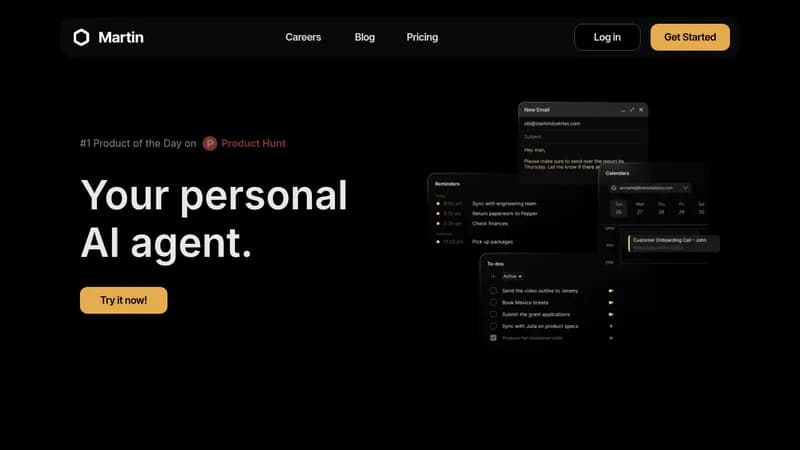Viewport: 800px width, 450px height.
Task: Click 'Check finances' reminder text
Action: point(490,223)
